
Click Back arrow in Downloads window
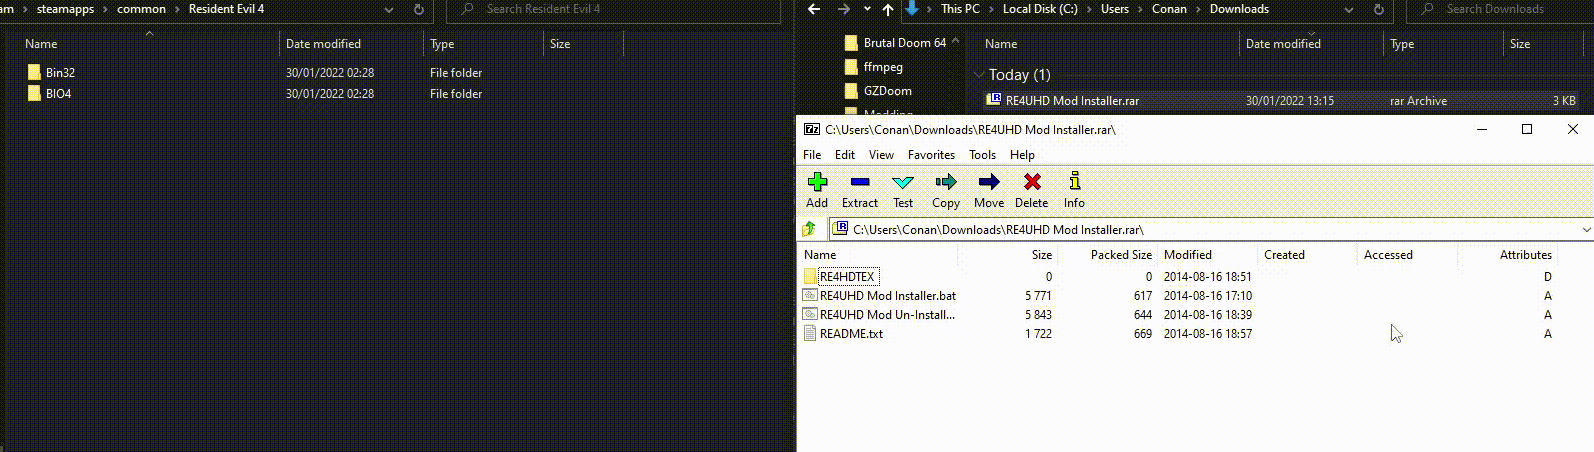coord(814,9)
